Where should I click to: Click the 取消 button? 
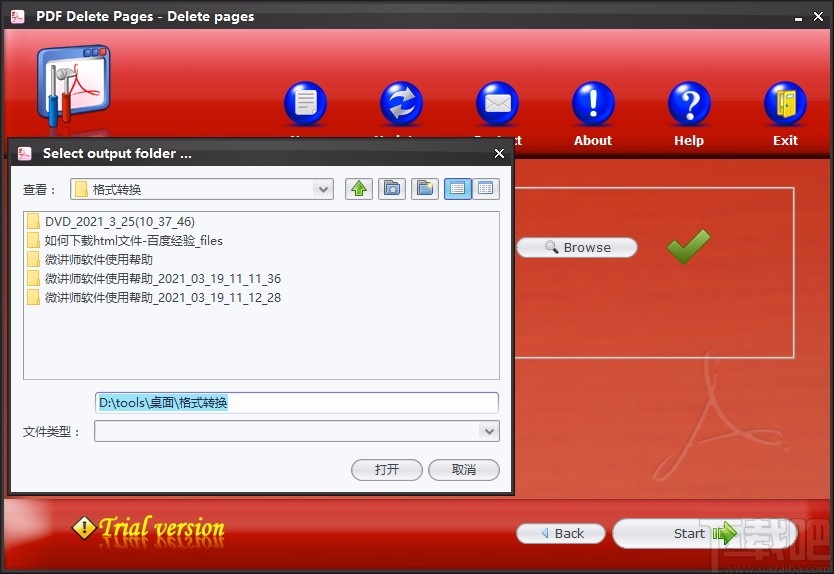point(464,470)
